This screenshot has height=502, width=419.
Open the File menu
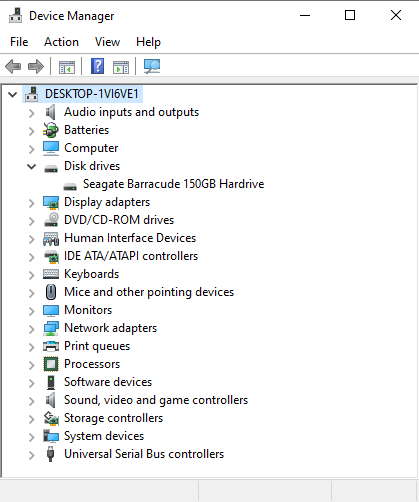[x=19, y=42]
